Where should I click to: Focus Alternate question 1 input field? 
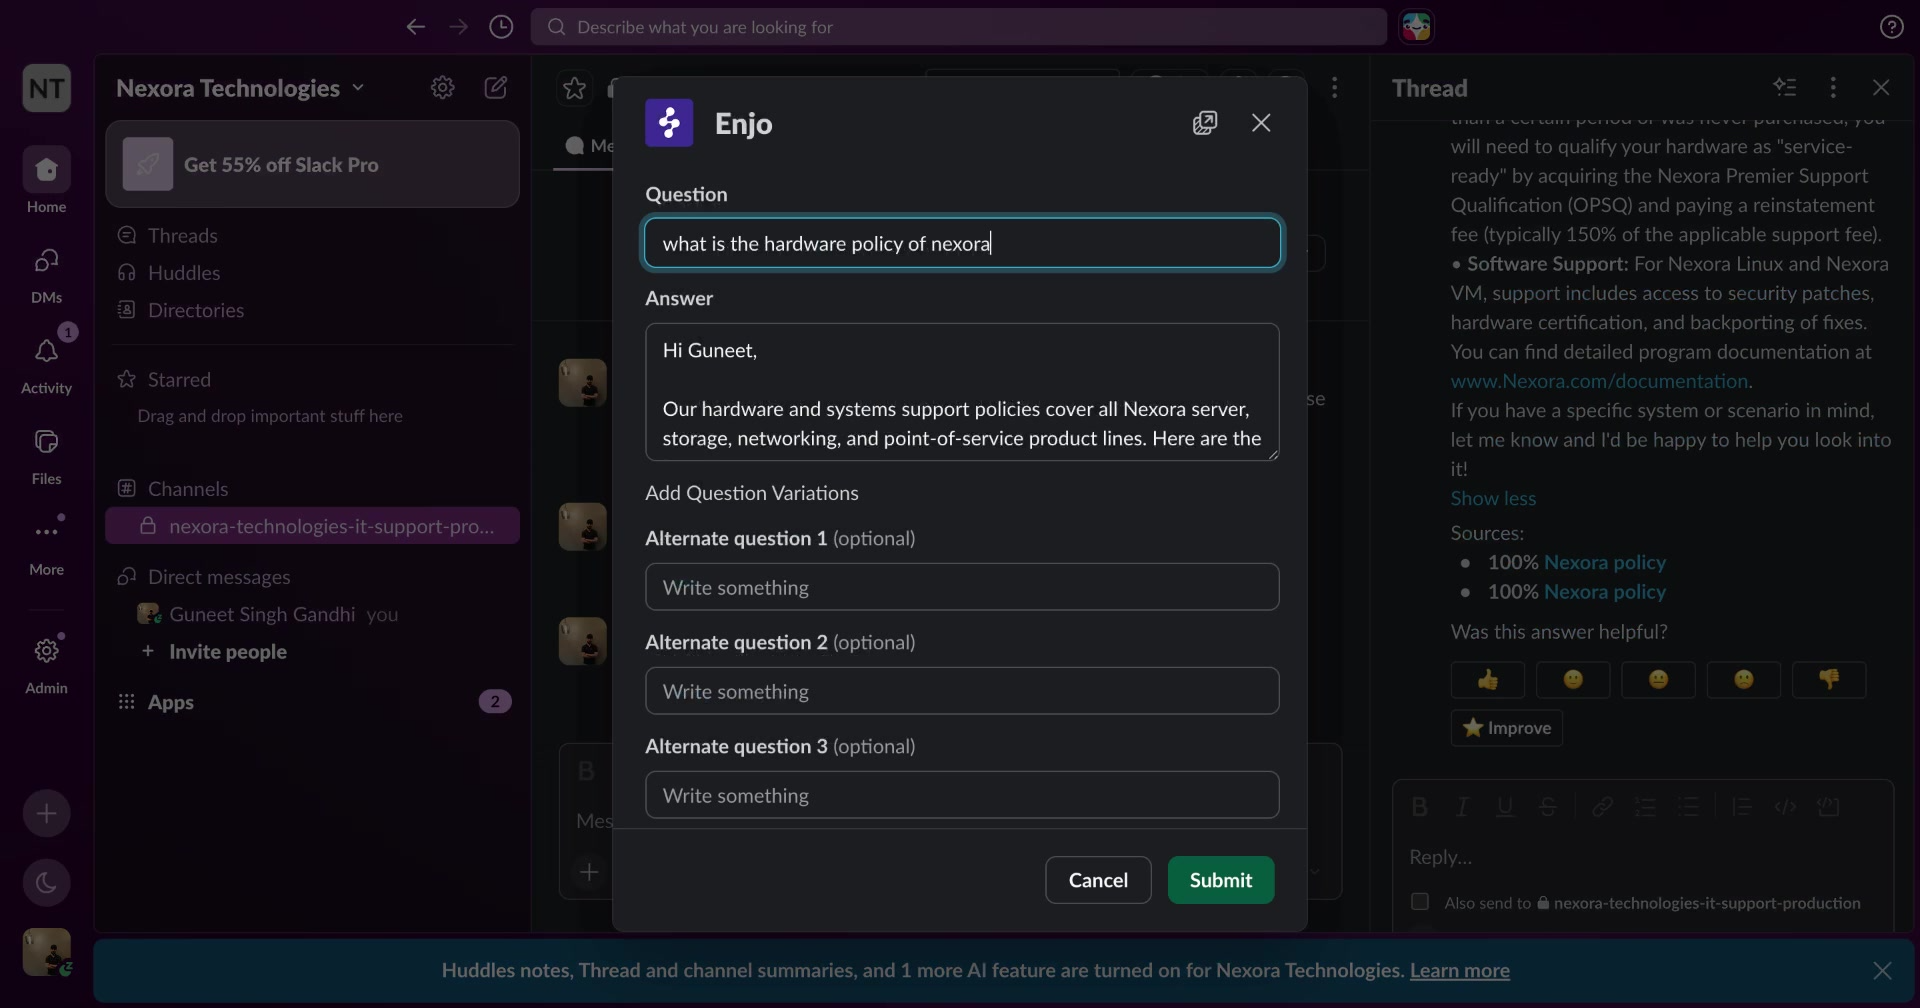pos(962,587)
